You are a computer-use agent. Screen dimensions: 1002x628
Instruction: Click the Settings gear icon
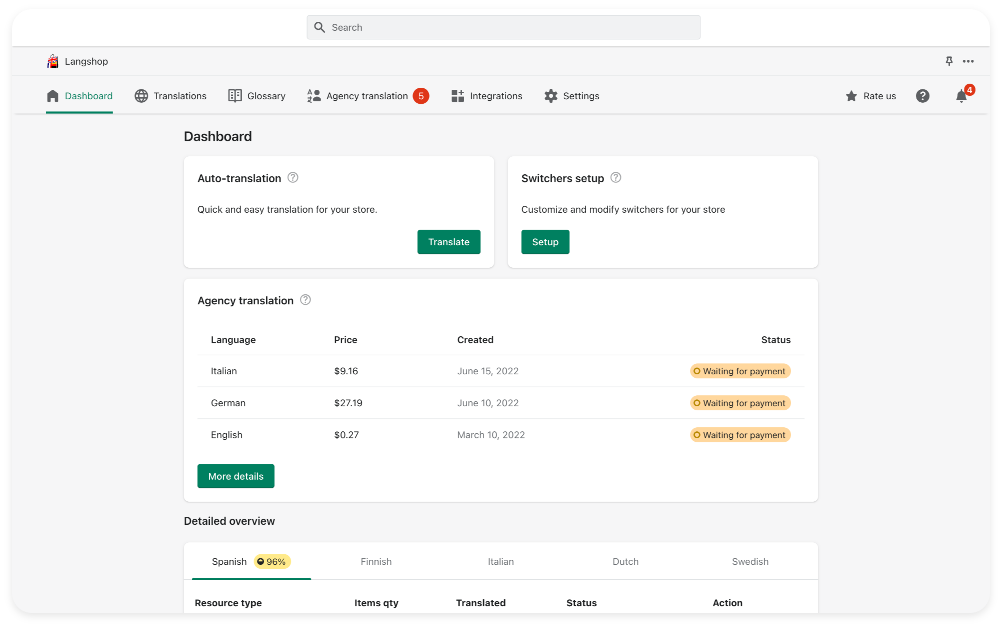[x=551, y=96]
